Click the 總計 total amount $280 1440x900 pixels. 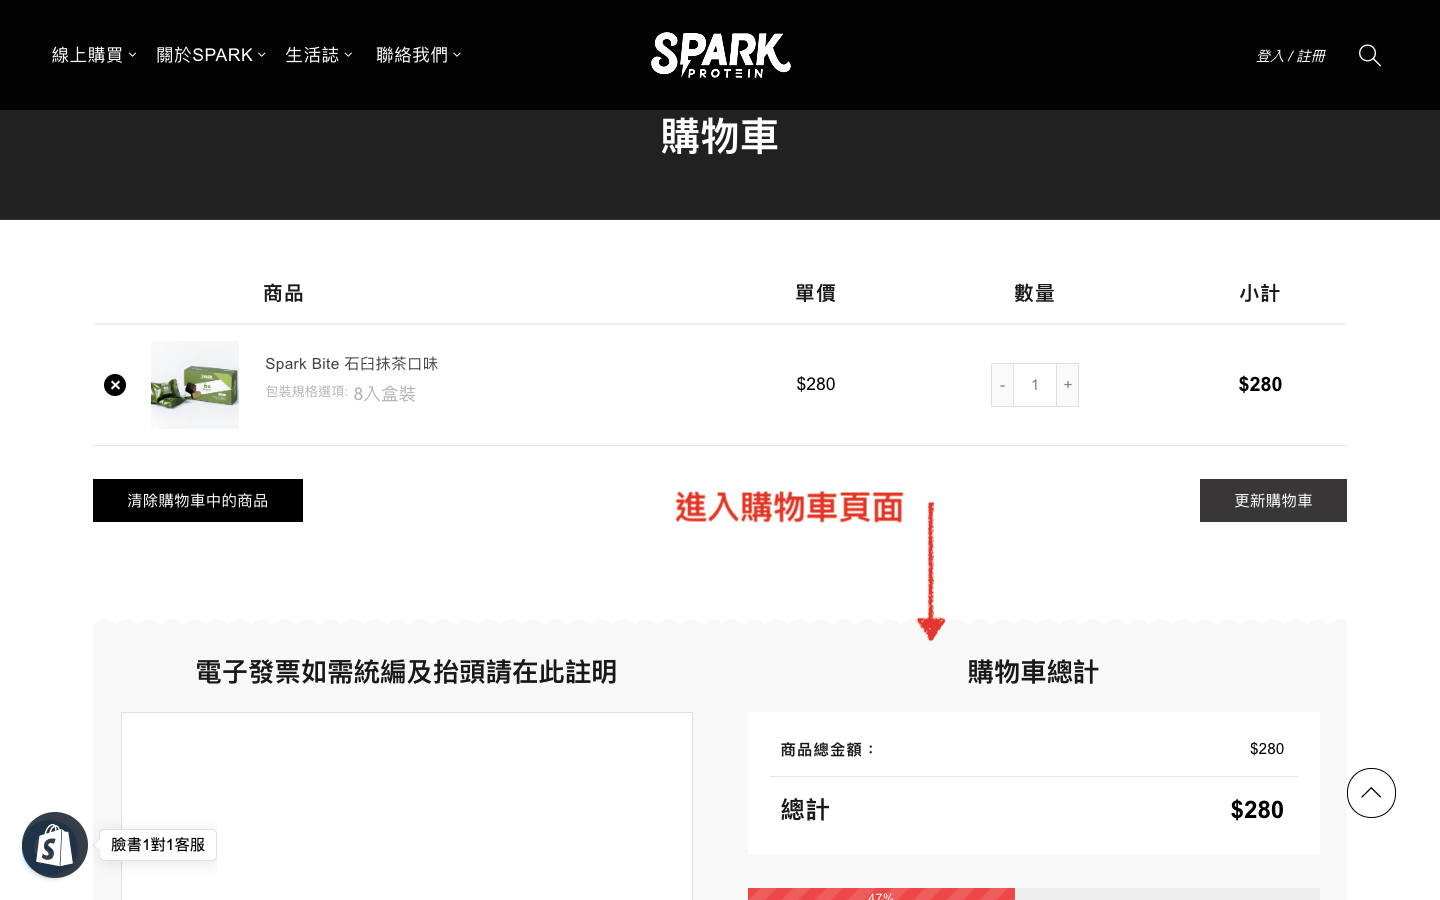[x=1257, y=810]
